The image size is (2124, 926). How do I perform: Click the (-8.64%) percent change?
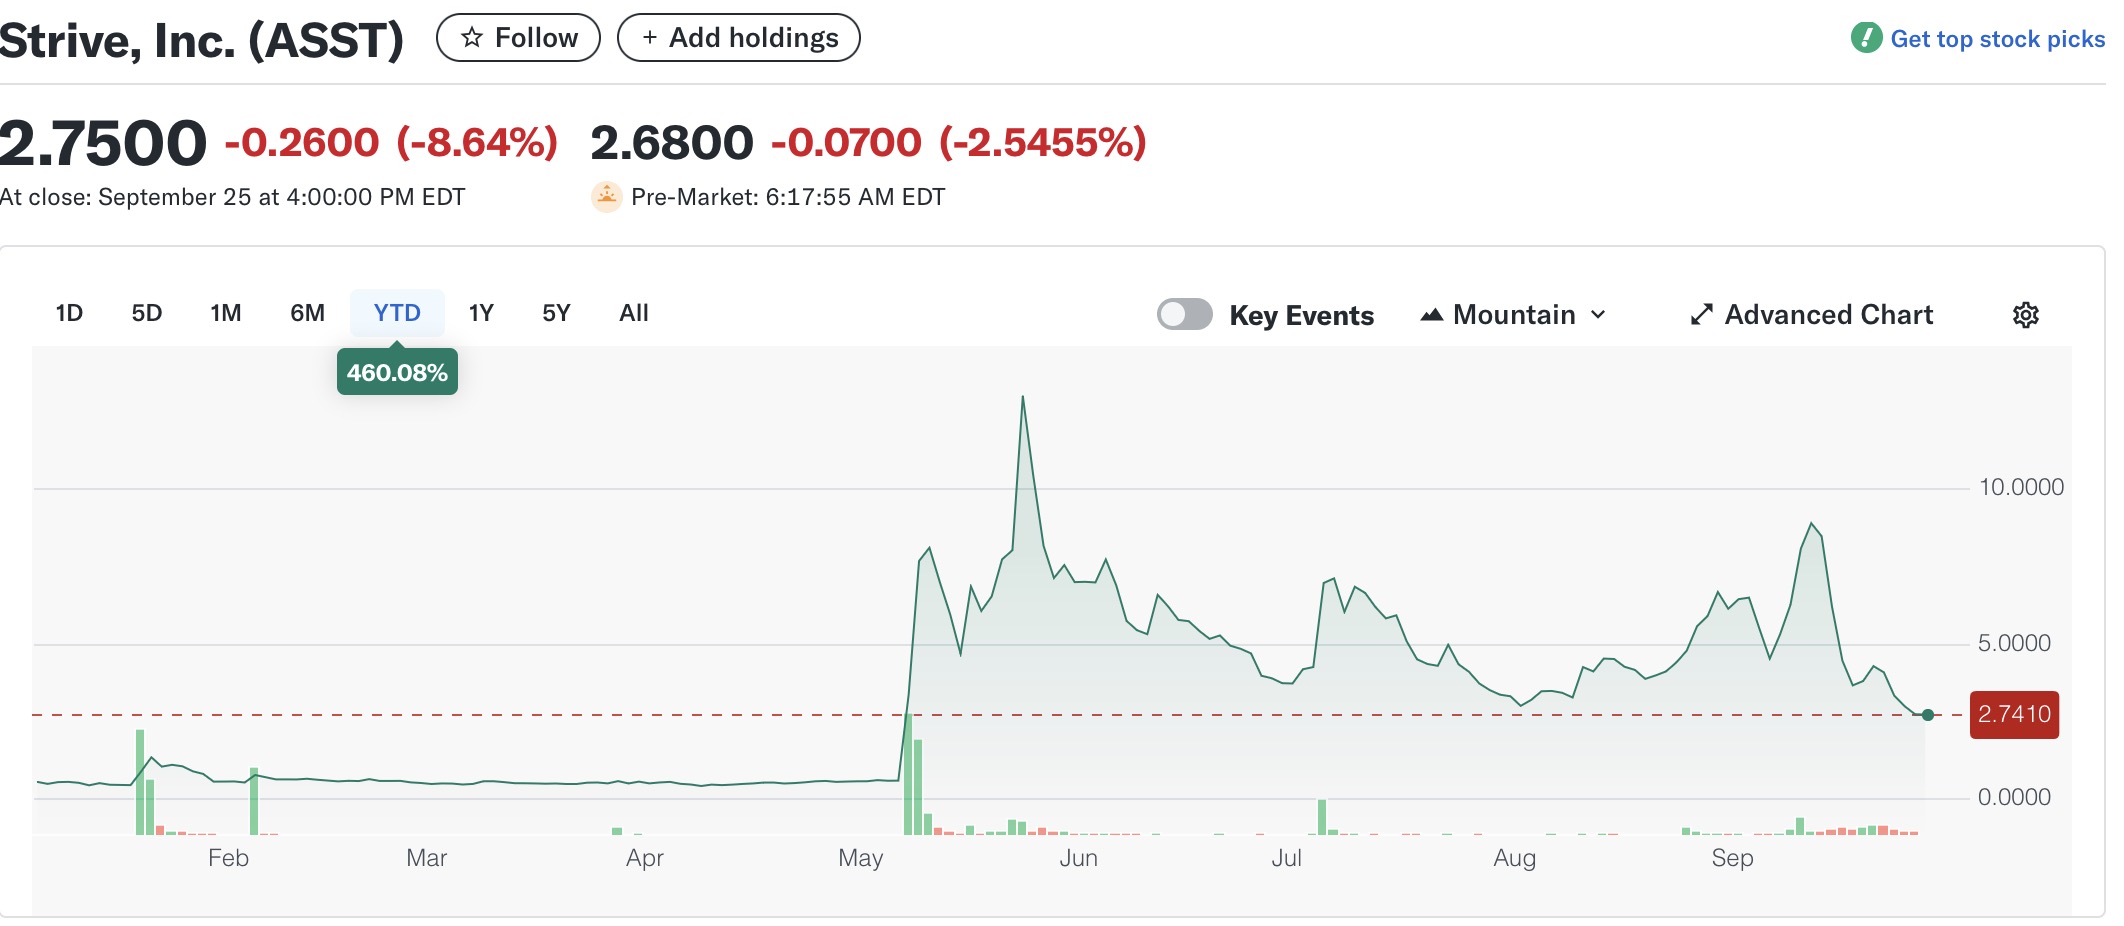tap(477, 143)
